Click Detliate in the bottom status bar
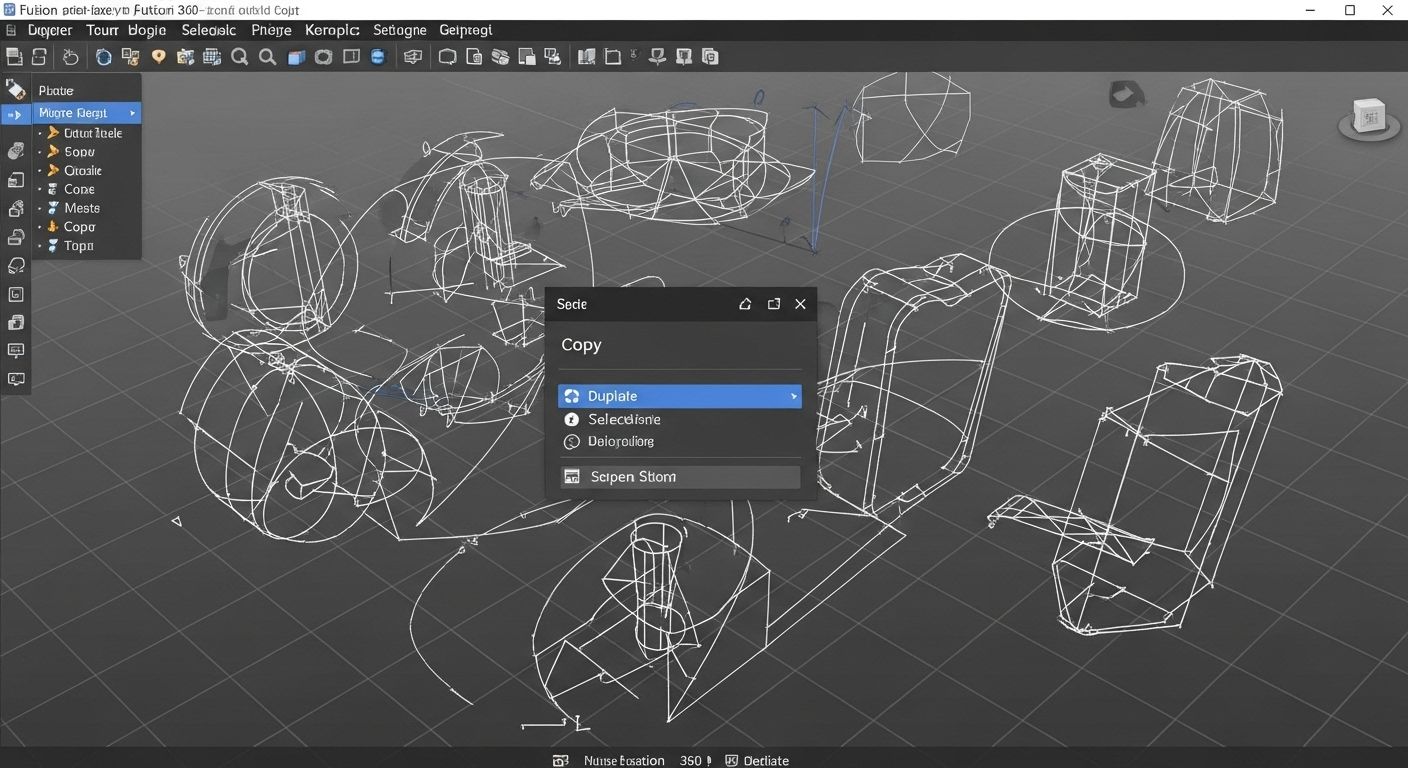1408x768 pixels. pos(766,760)
